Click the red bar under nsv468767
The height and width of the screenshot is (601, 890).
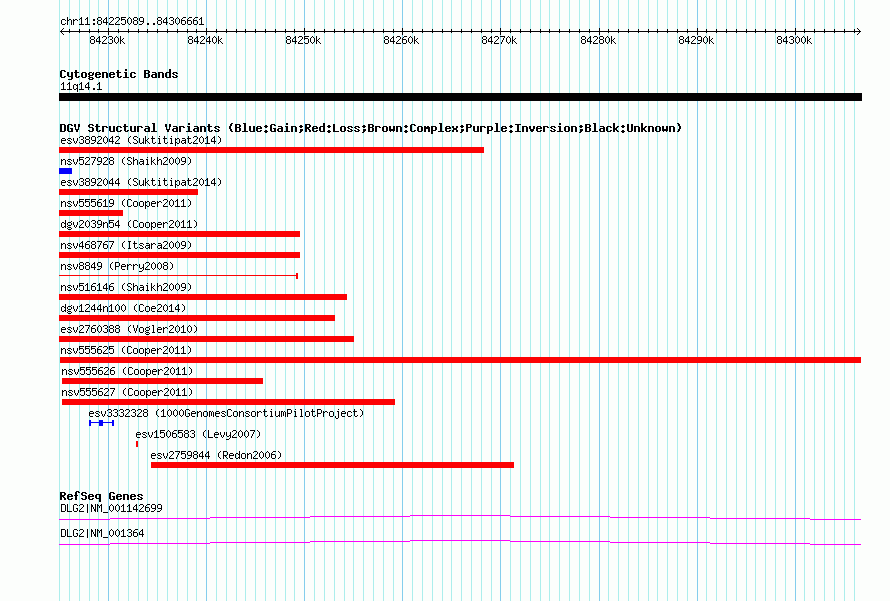(179, 255)
